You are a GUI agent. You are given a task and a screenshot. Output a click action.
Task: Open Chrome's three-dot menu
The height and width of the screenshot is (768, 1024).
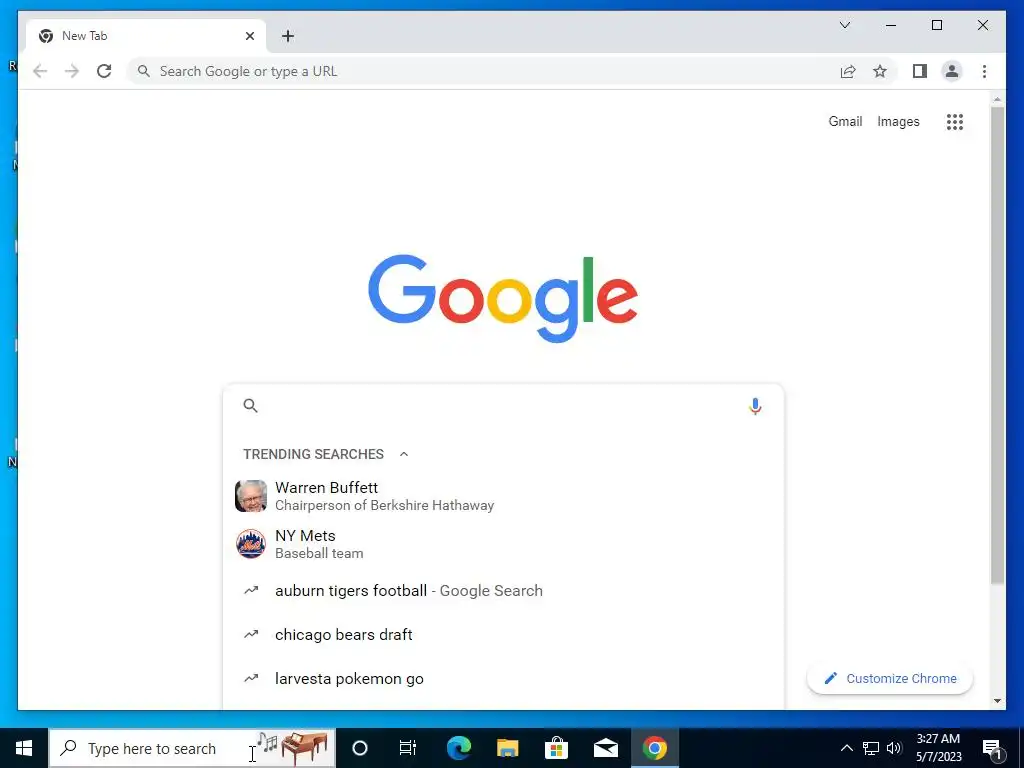984,71
